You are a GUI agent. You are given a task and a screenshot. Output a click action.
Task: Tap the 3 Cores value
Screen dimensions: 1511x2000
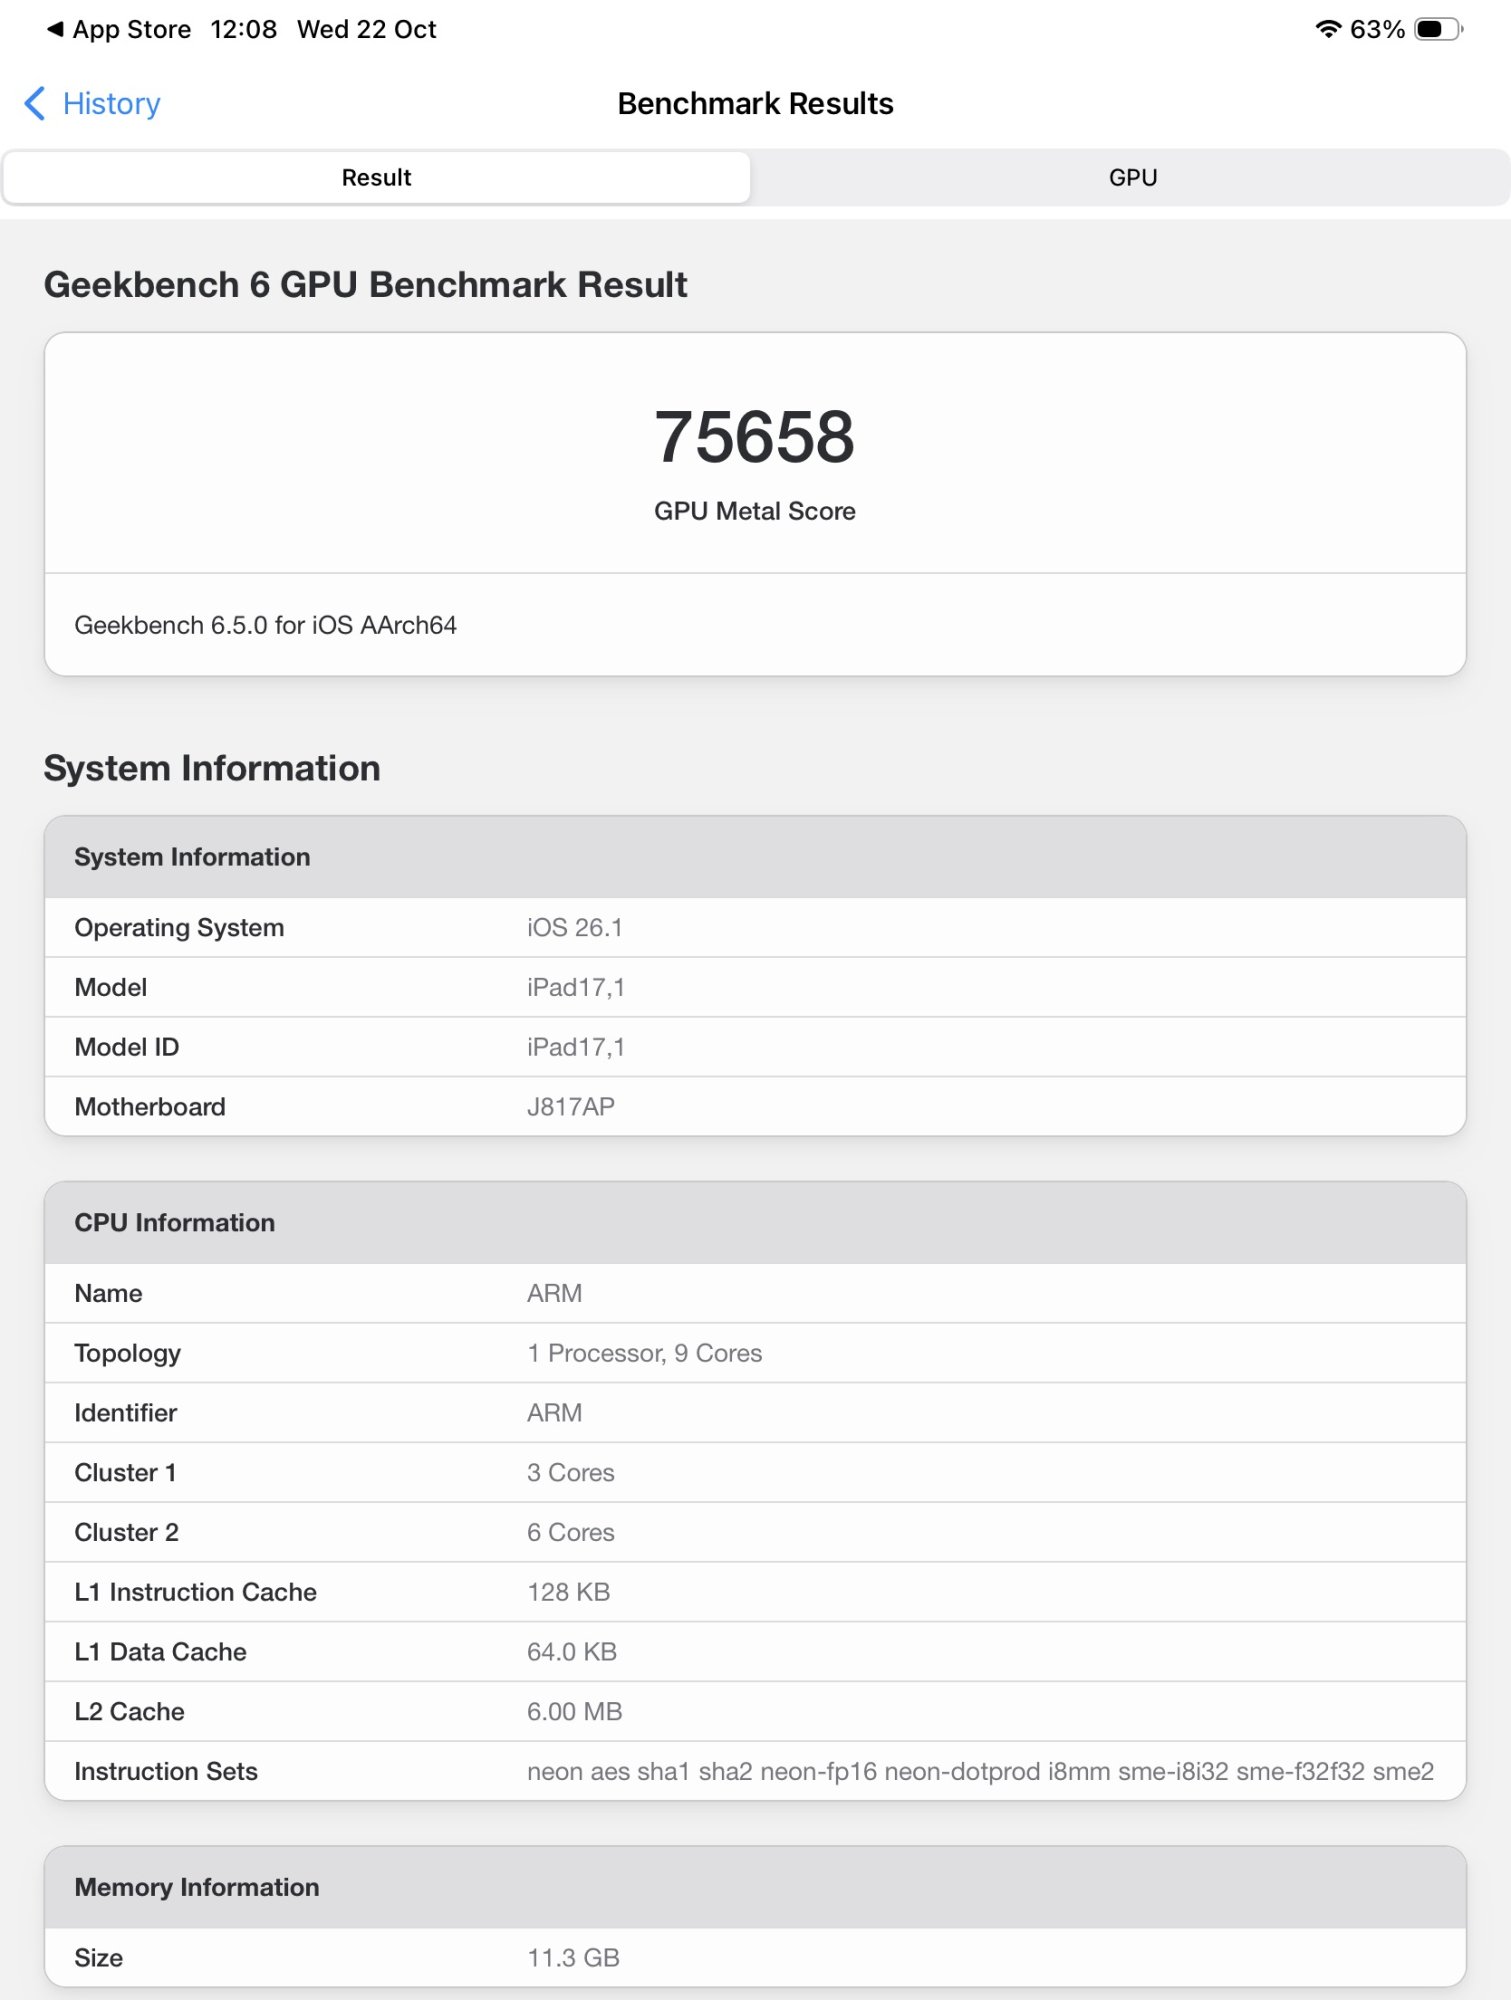(570, 1472)
